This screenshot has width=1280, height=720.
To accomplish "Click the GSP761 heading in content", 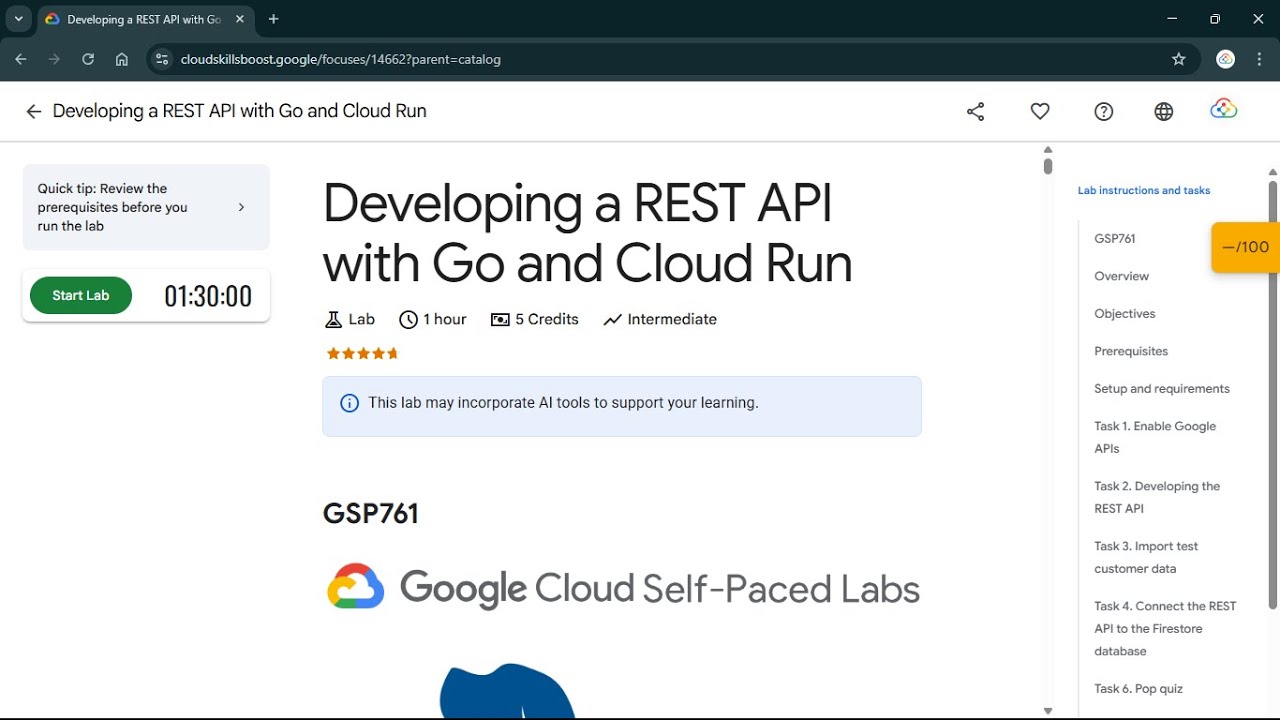I will coord(371,513).
